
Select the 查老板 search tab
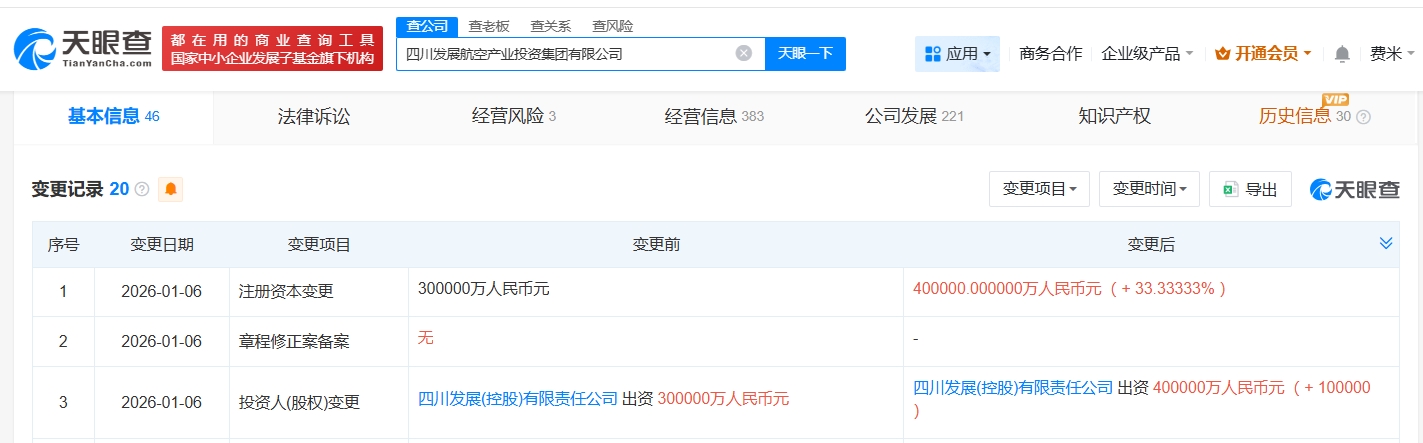click(490, 27)
